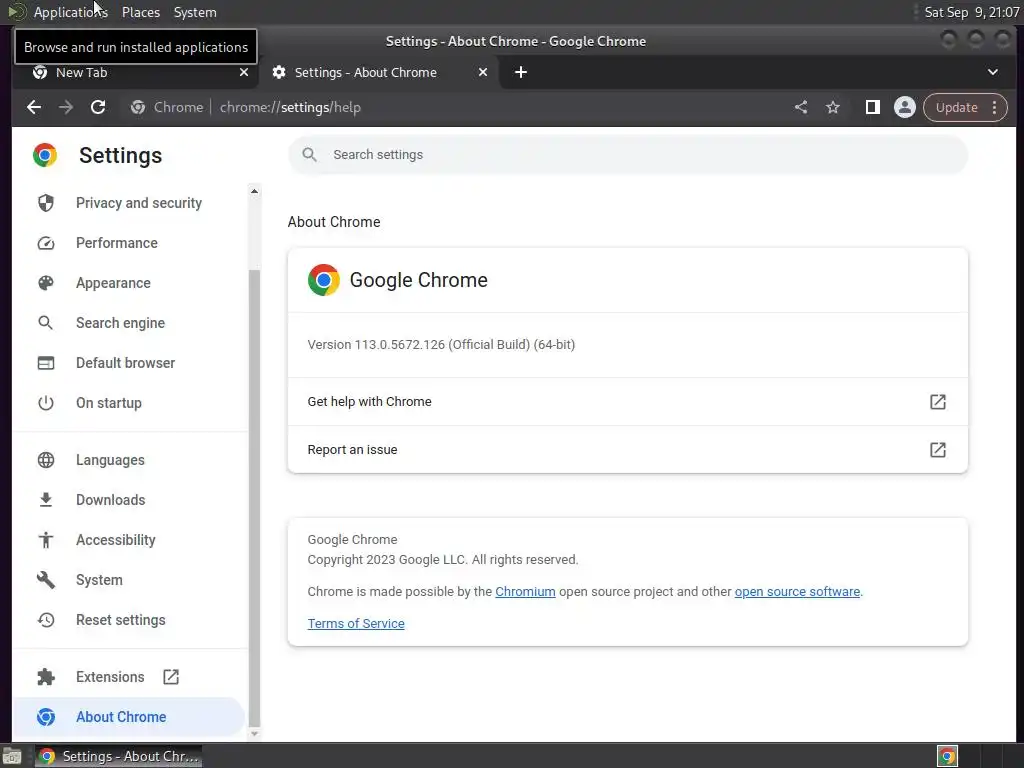Click the Chrome logo next to Settings heading
The height and width of the screenshot is (768, 1024).
[45, 155]
